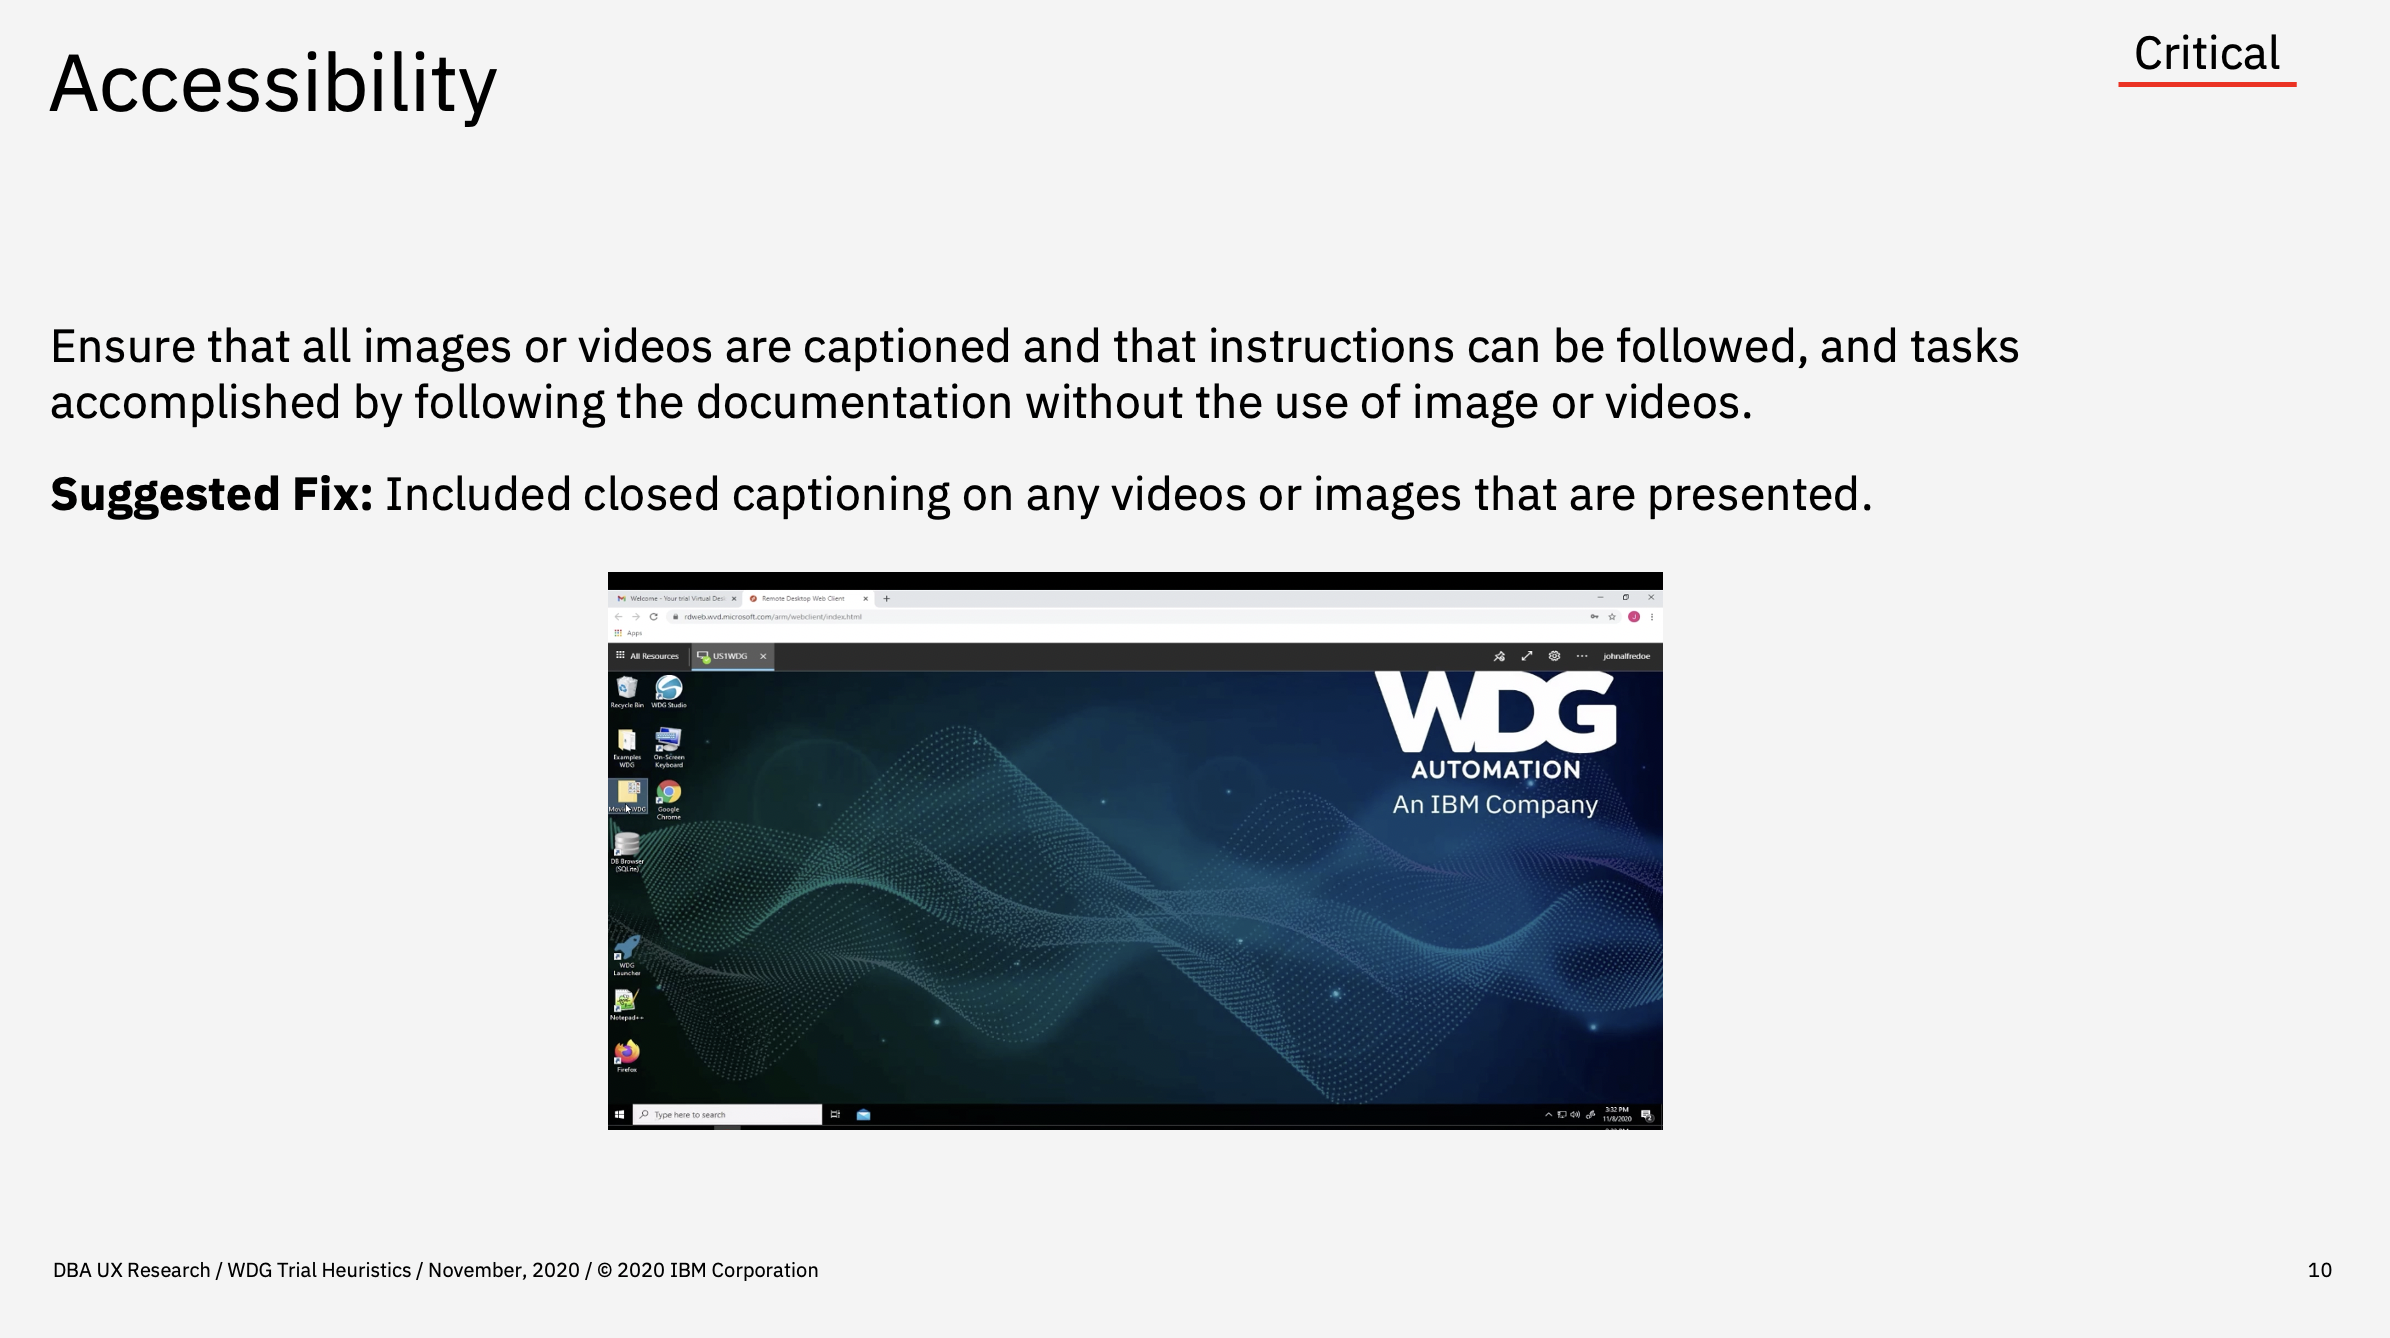Click the volume speaker tray icon

pyautogui.click(x=1575, y=1114)
